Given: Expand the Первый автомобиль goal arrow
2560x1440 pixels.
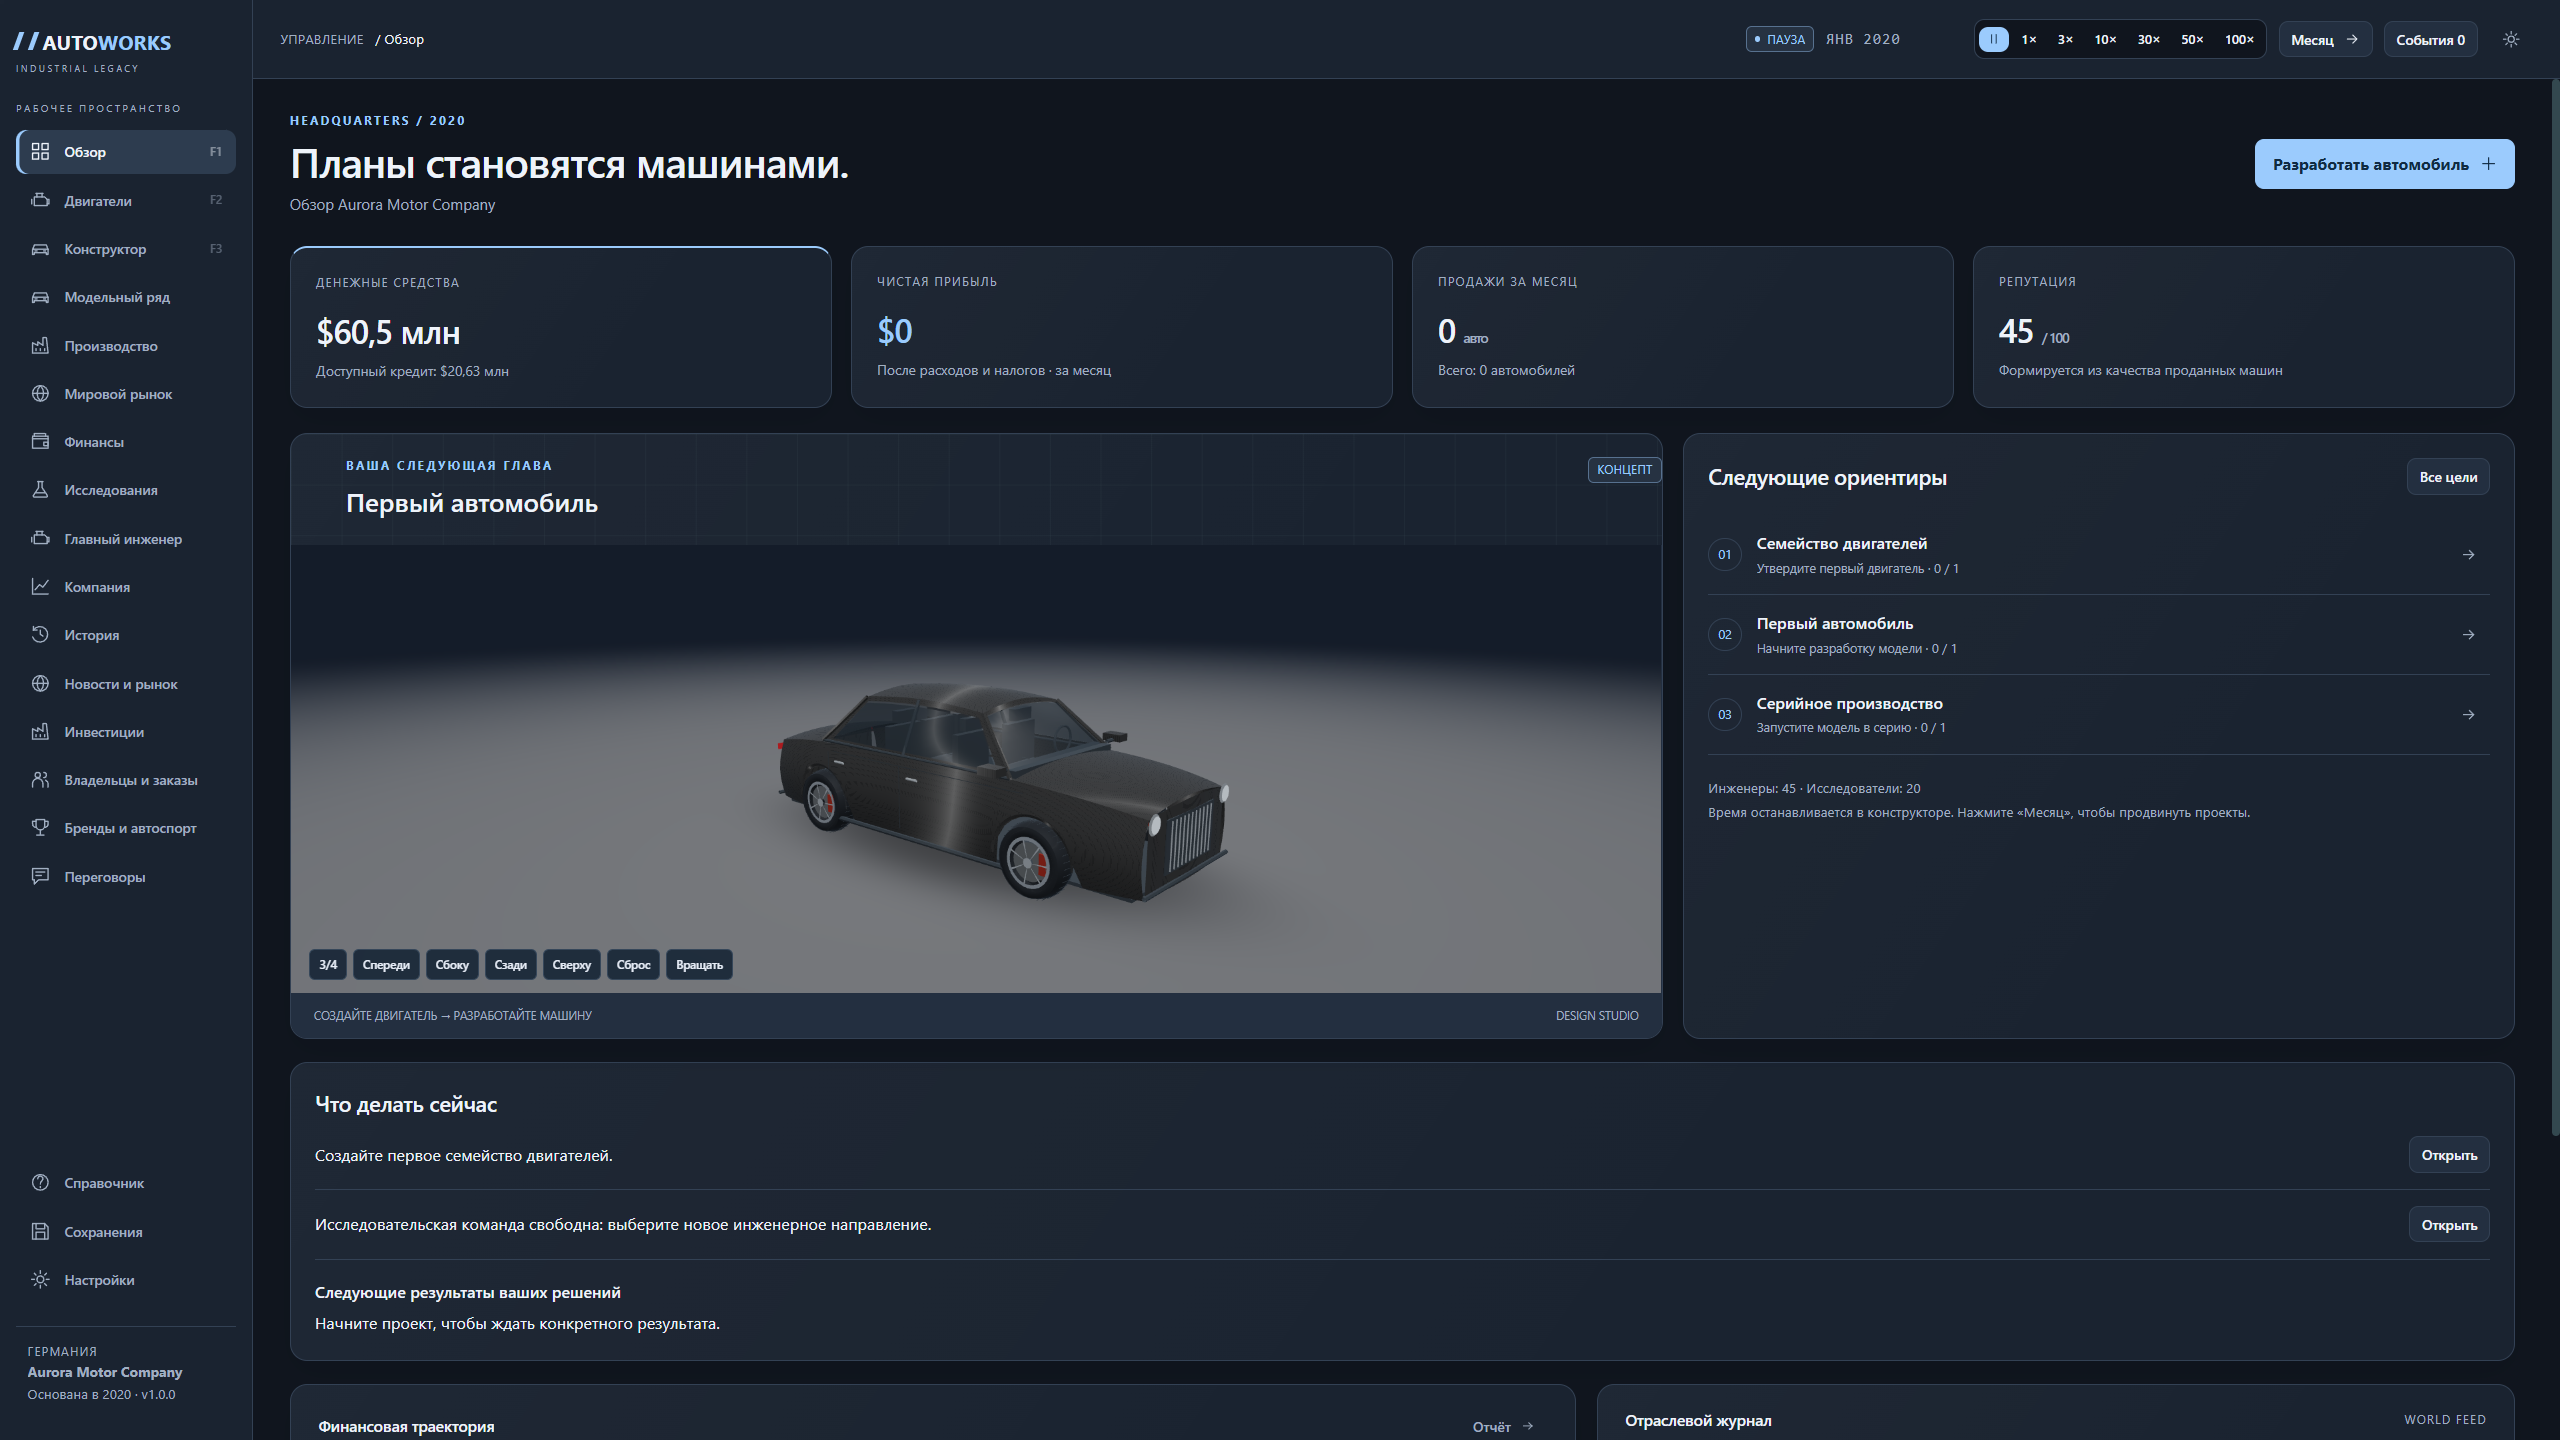Looking at the screenshot, I should point(2468,635).
